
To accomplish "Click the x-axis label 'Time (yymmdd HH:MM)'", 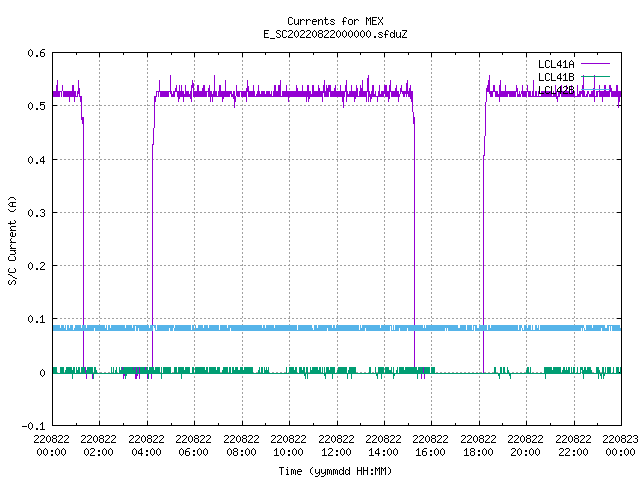I will (x=335, y=471).
